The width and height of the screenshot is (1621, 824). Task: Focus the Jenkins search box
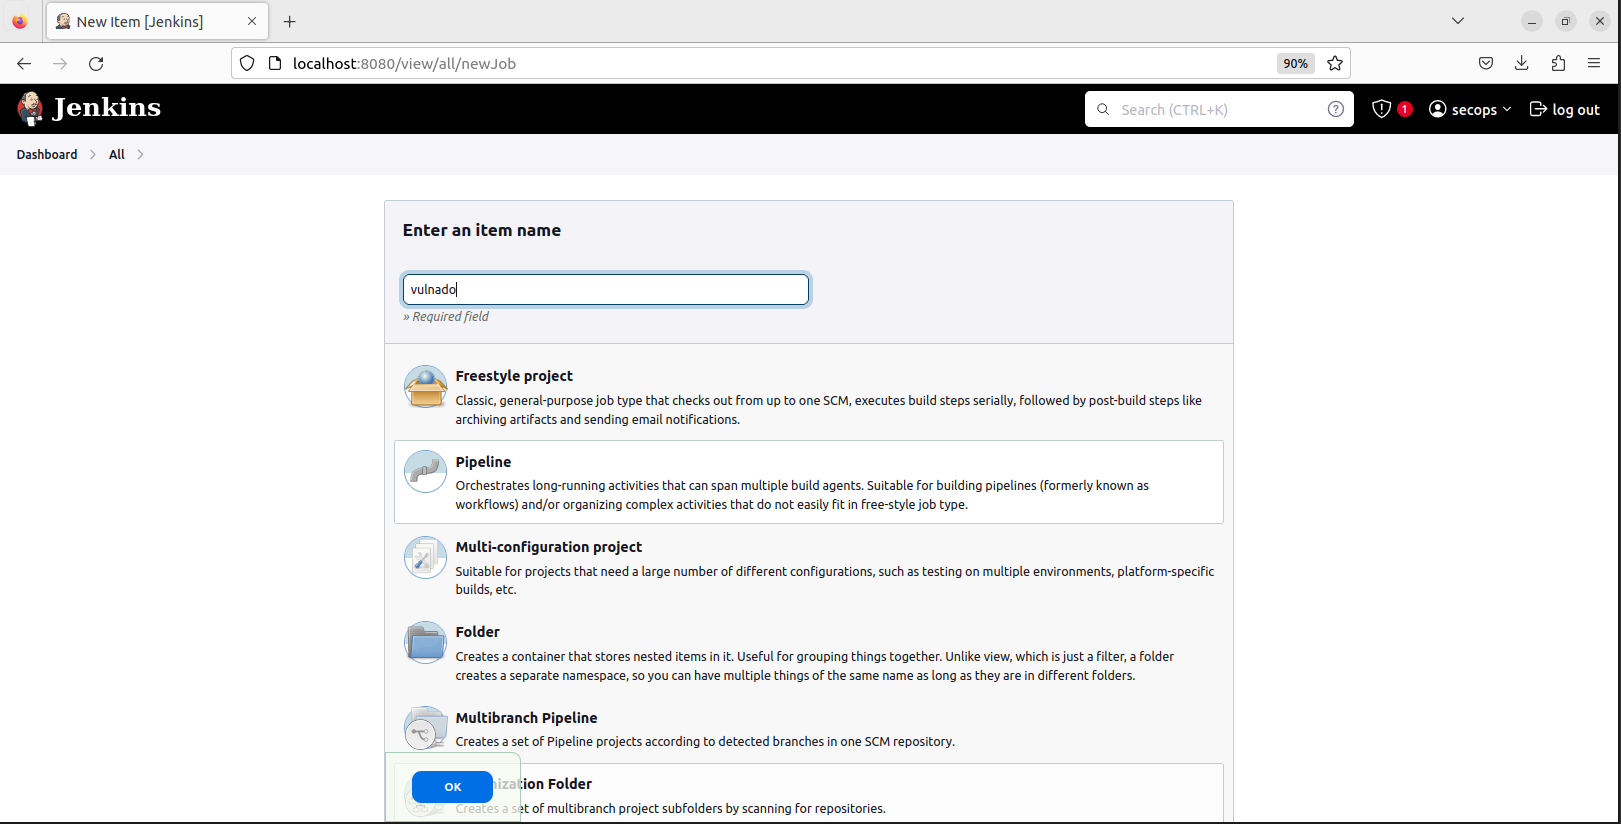(1219, 109)
